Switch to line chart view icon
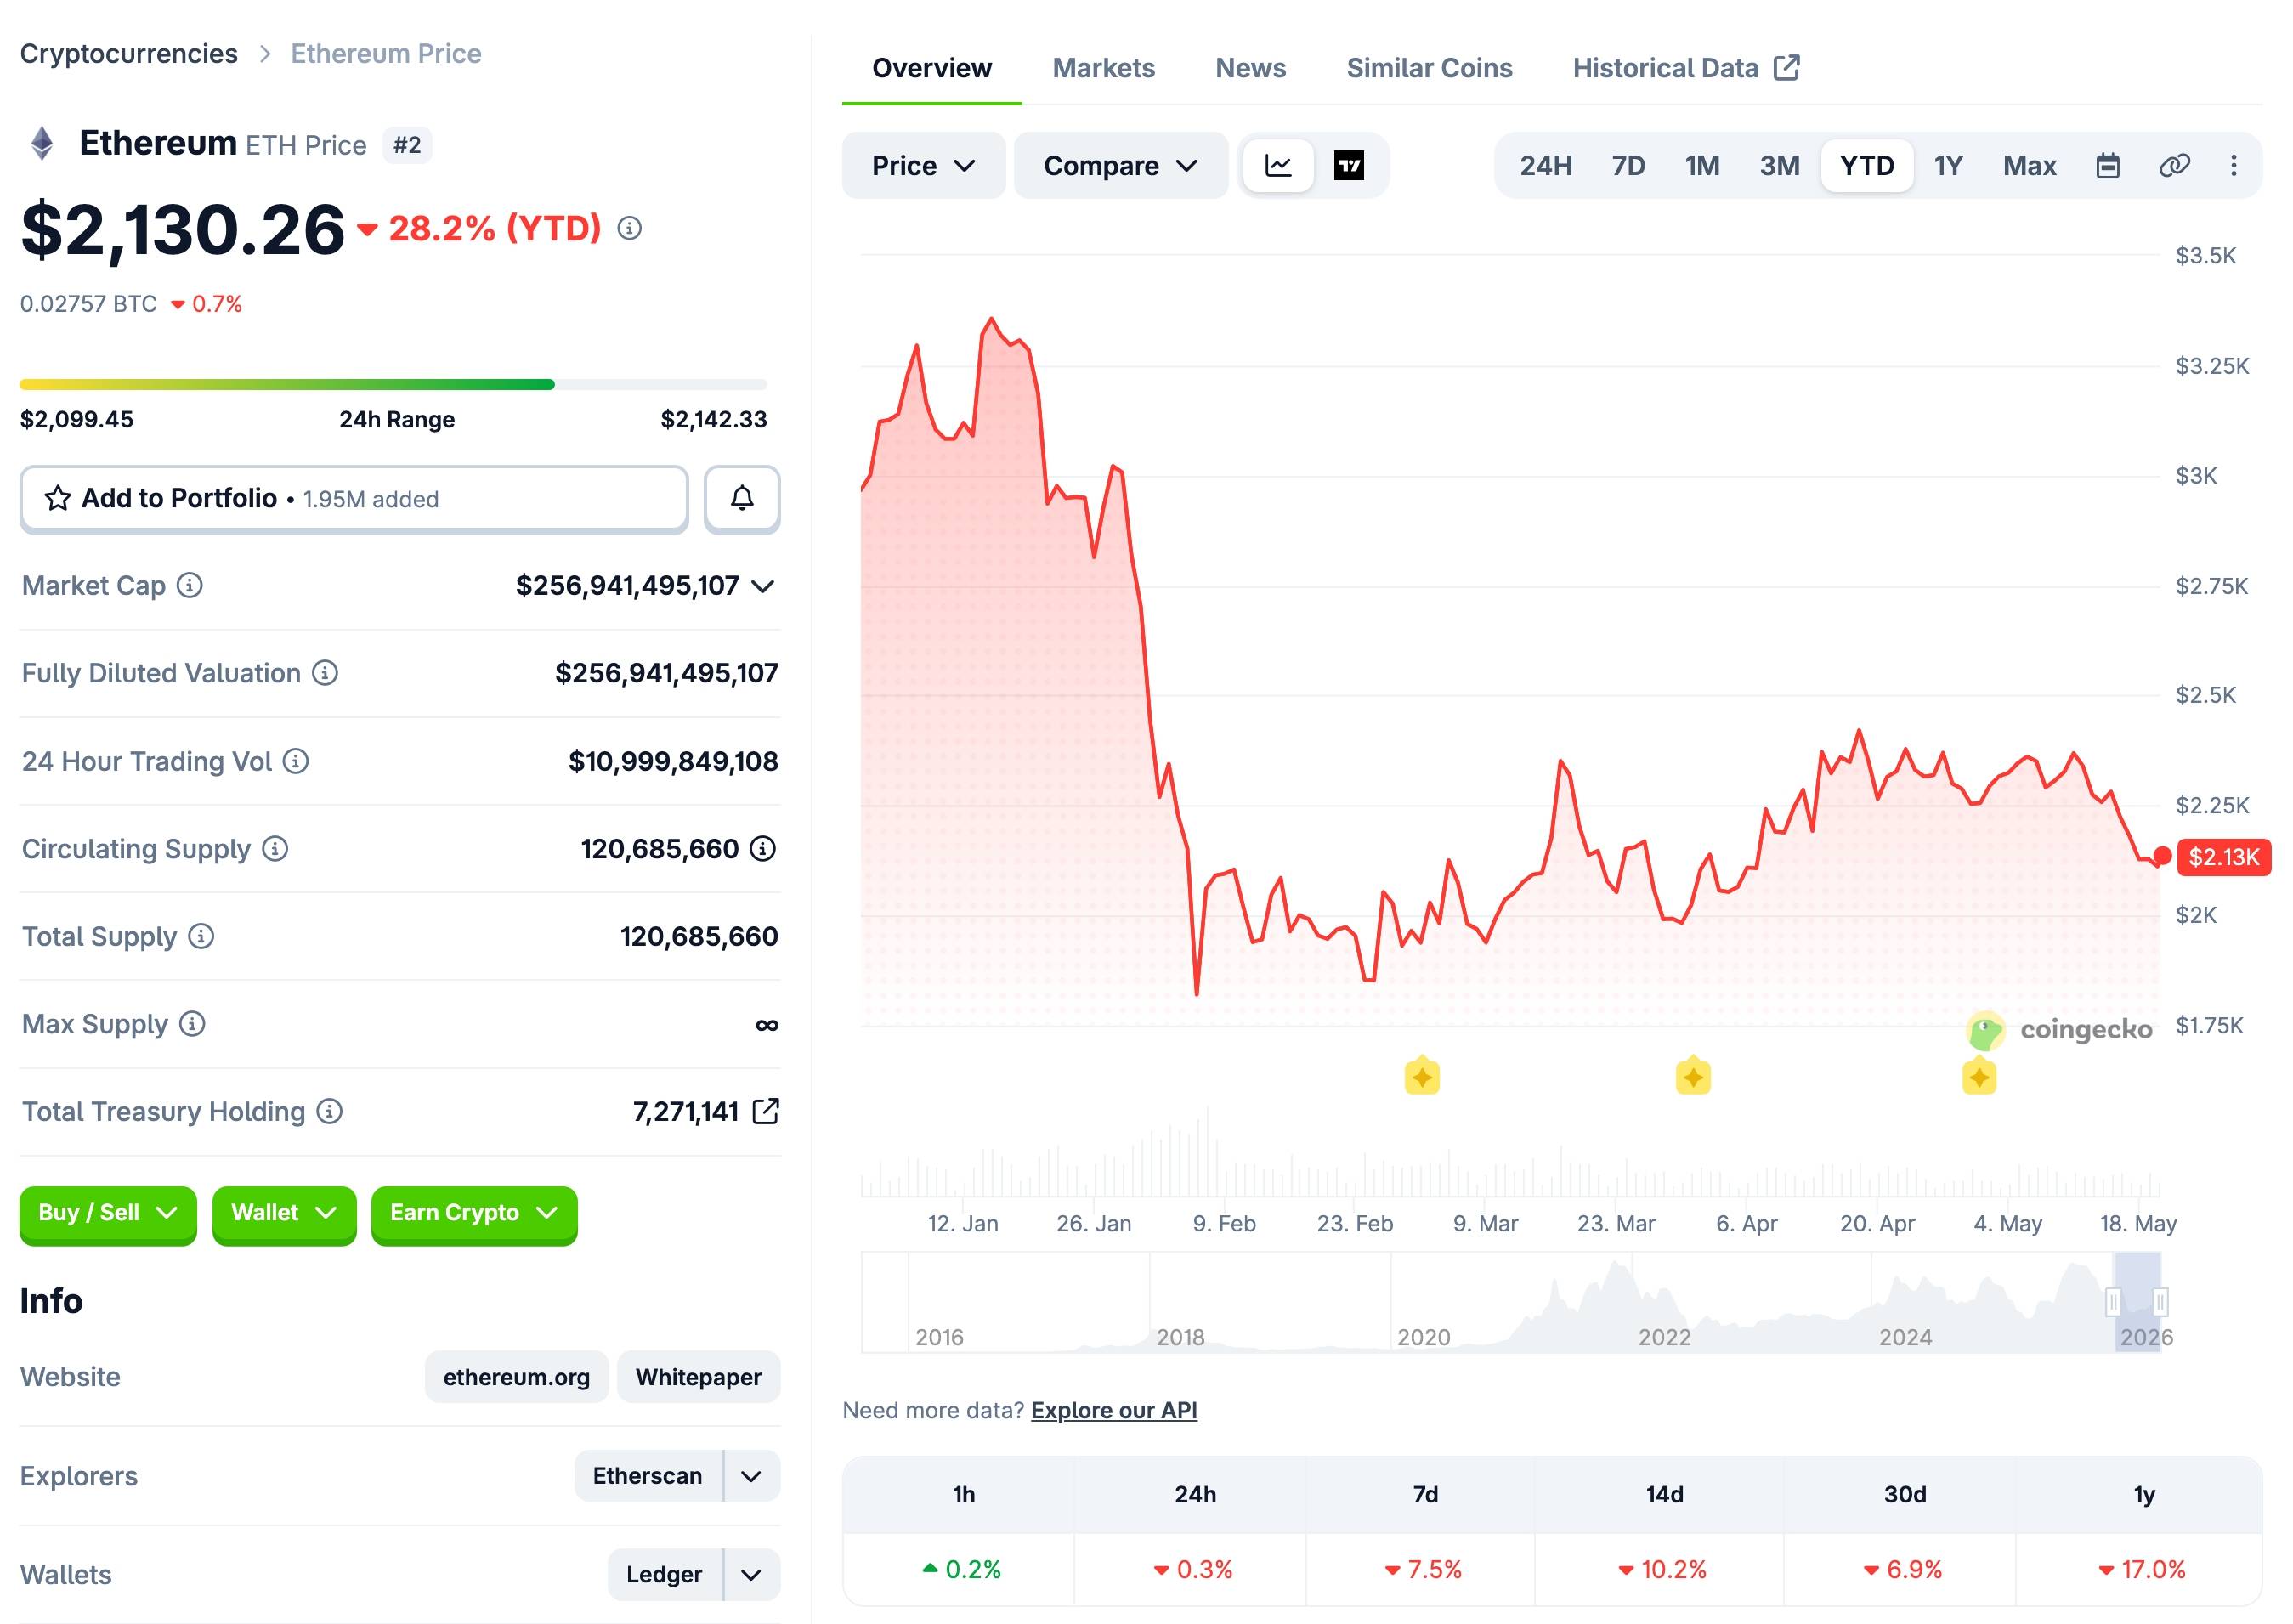This screenshot has height=1624, width=2293. point(1278,165)
